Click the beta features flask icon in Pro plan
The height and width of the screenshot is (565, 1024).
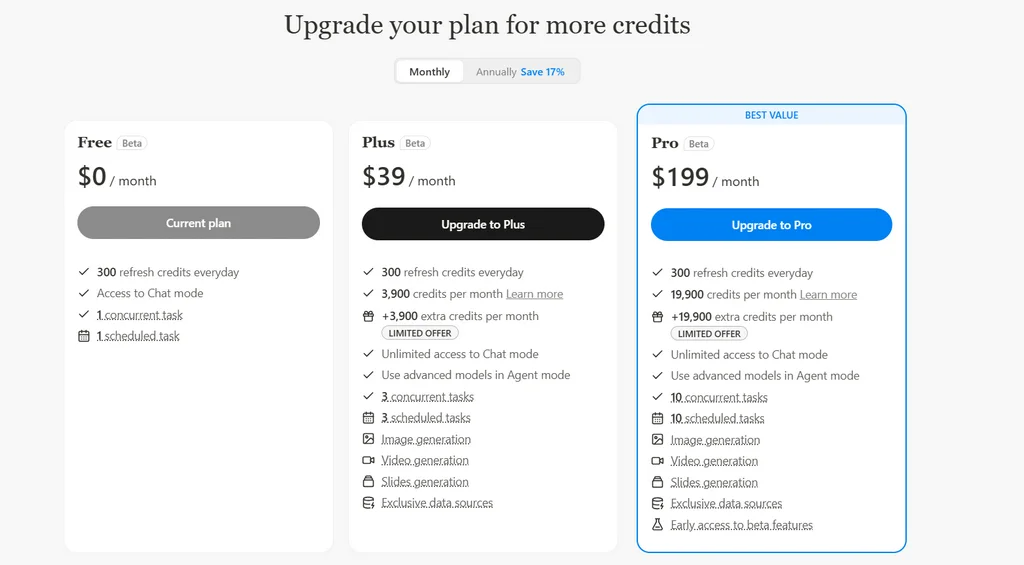point(658,525)
